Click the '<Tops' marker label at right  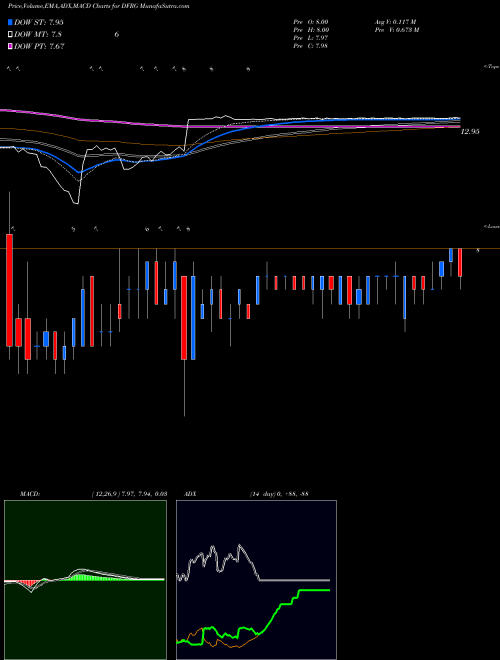[x=492, y=67]
